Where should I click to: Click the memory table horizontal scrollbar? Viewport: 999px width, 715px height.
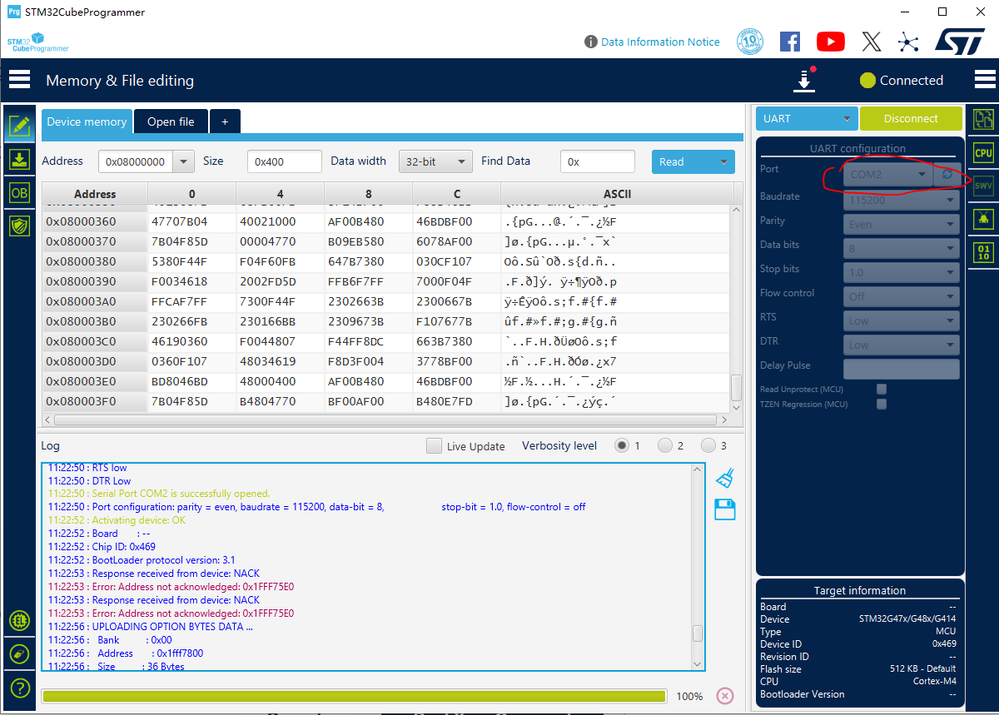(385, 420)
